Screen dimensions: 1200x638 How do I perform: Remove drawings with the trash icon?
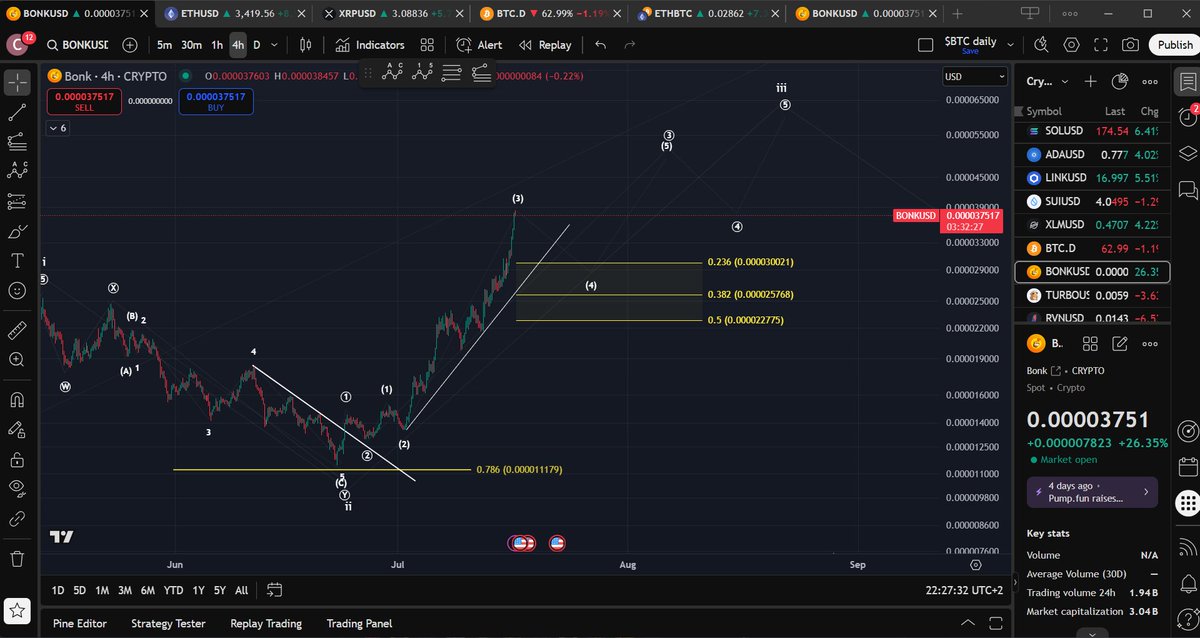pos(17,558)
